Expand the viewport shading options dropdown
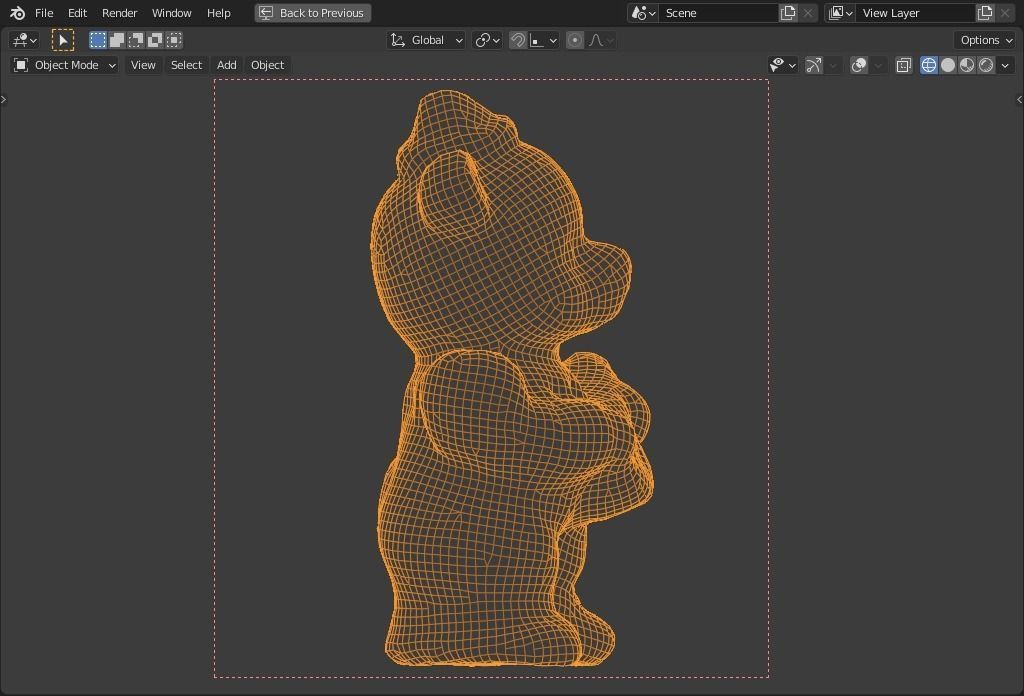Viewport: 1024px width, 696px height. 1005,65
